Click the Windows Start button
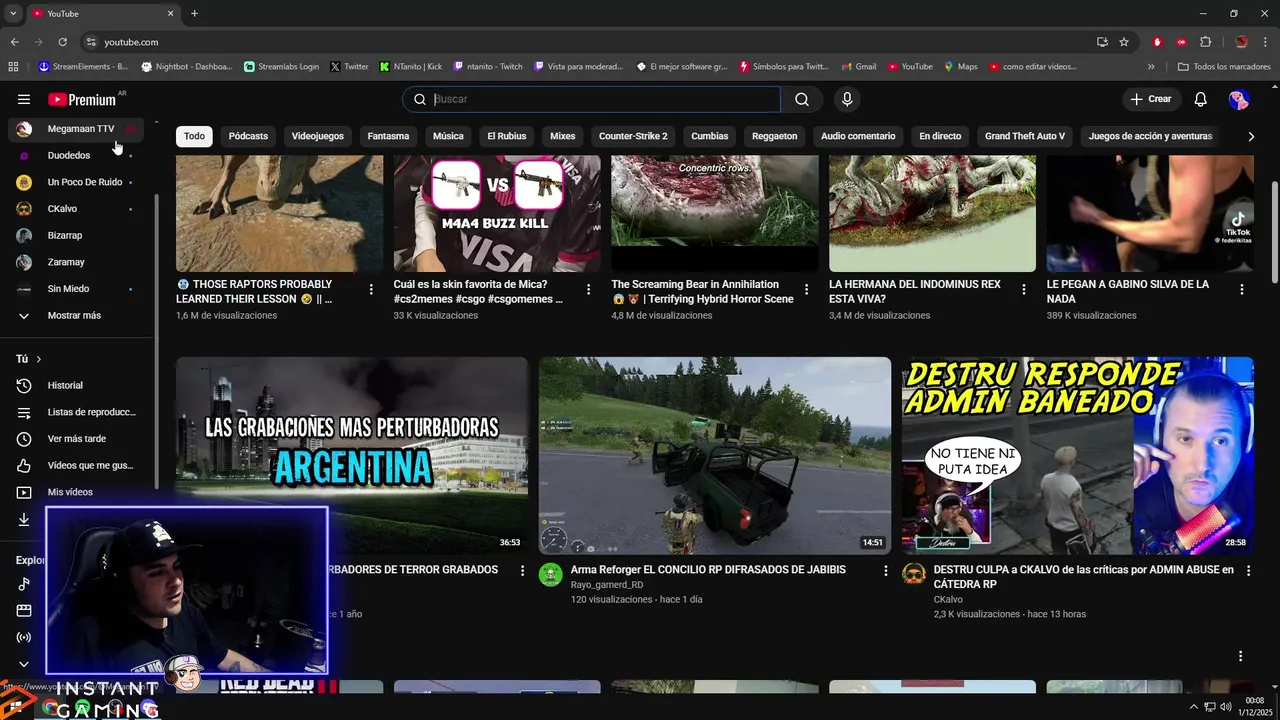 click(15, 707)
